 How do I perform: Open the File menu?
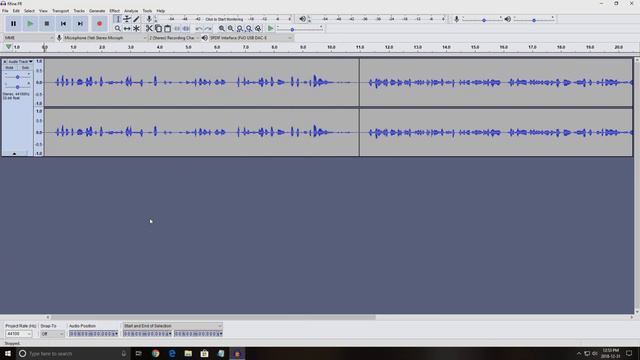pos(5,11)
